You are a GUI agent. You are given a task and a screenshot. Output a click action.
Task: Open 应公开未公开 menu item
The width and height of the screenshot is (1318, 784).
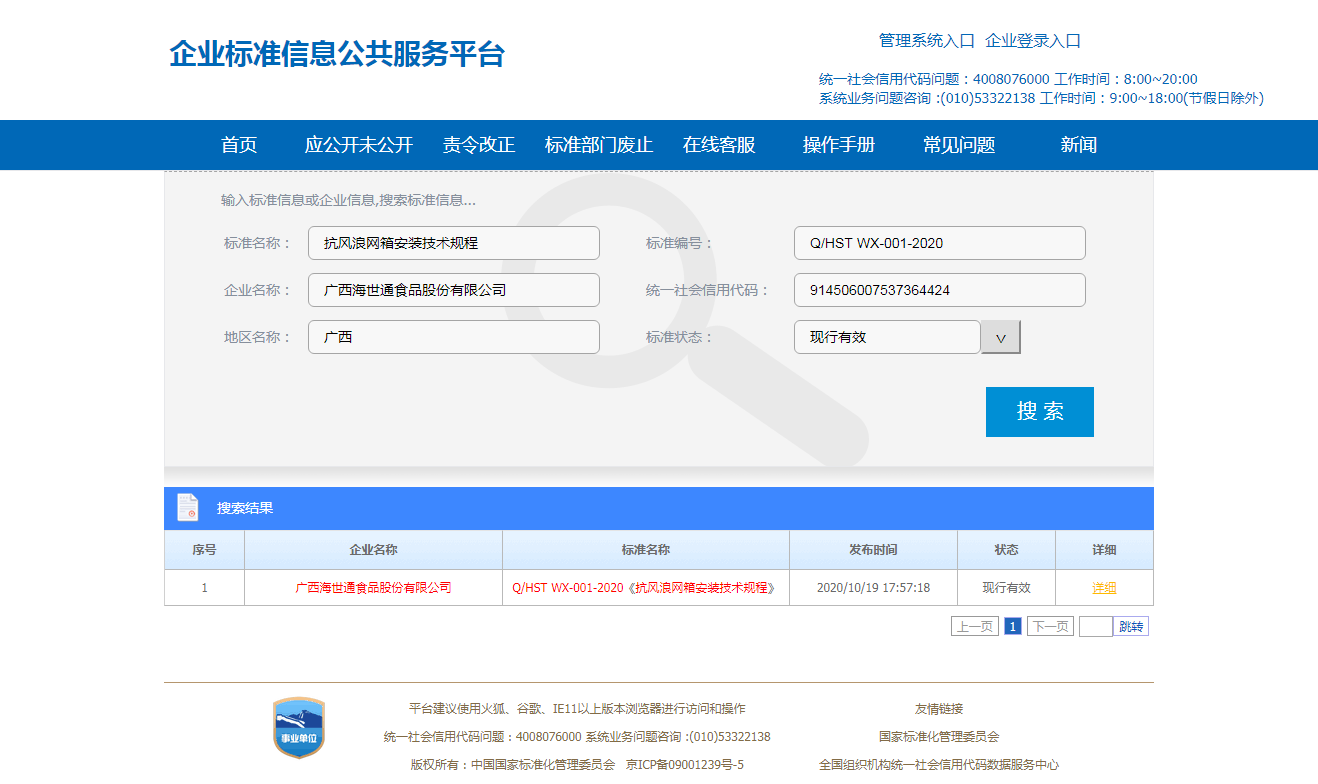(x=359, y=145)
